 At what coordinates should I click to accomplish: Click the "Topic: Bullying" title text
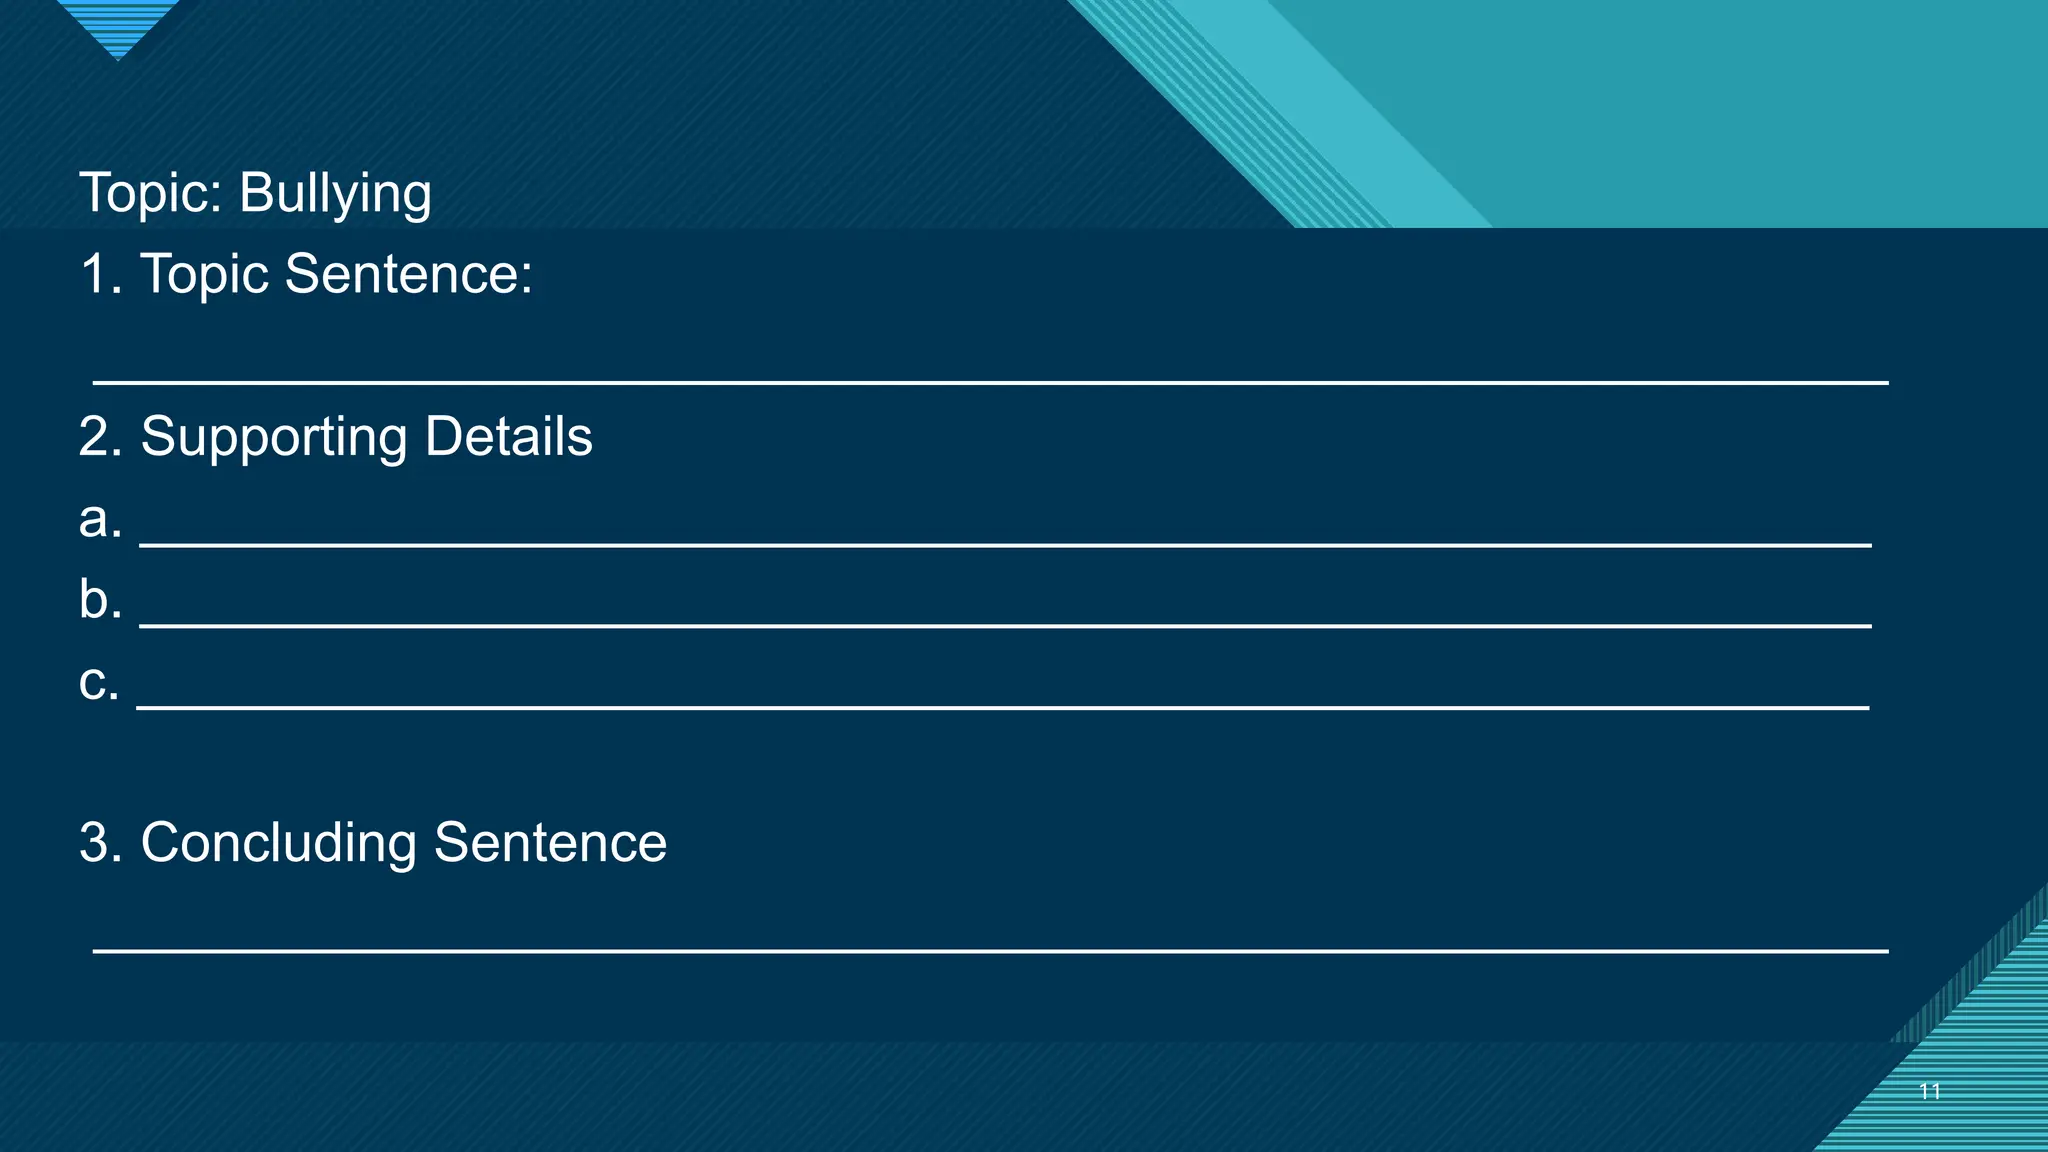click(255, 192)
